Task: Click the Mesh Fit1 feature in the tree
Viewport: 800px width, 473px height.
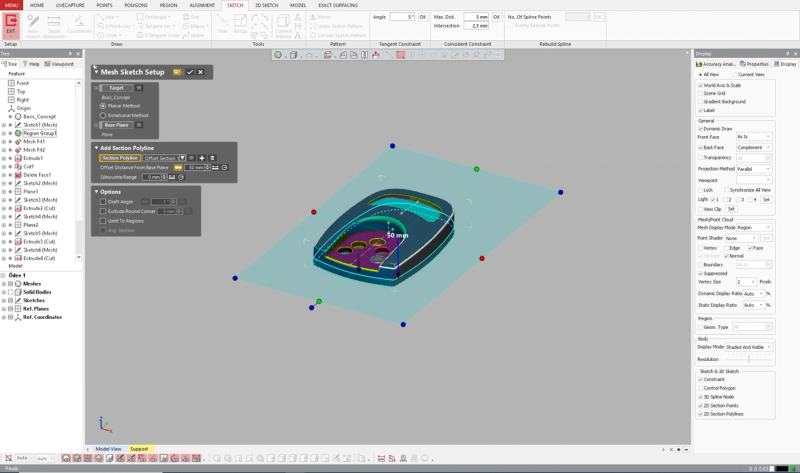Action: (x=34, y=141)
